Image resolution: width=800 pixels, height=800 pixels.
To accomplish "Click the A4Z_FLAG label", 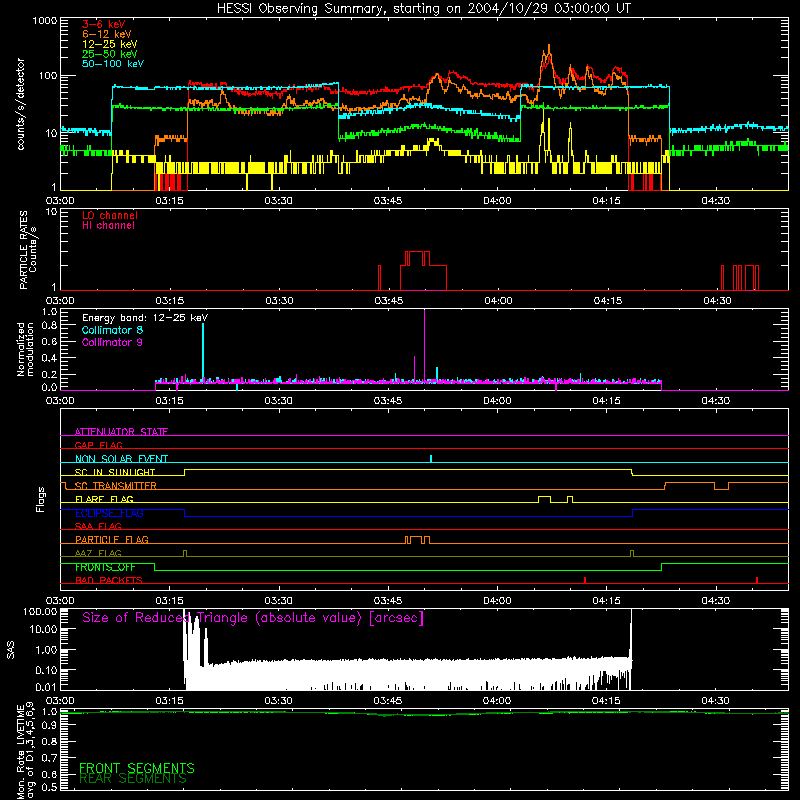I will coord(98,553).
